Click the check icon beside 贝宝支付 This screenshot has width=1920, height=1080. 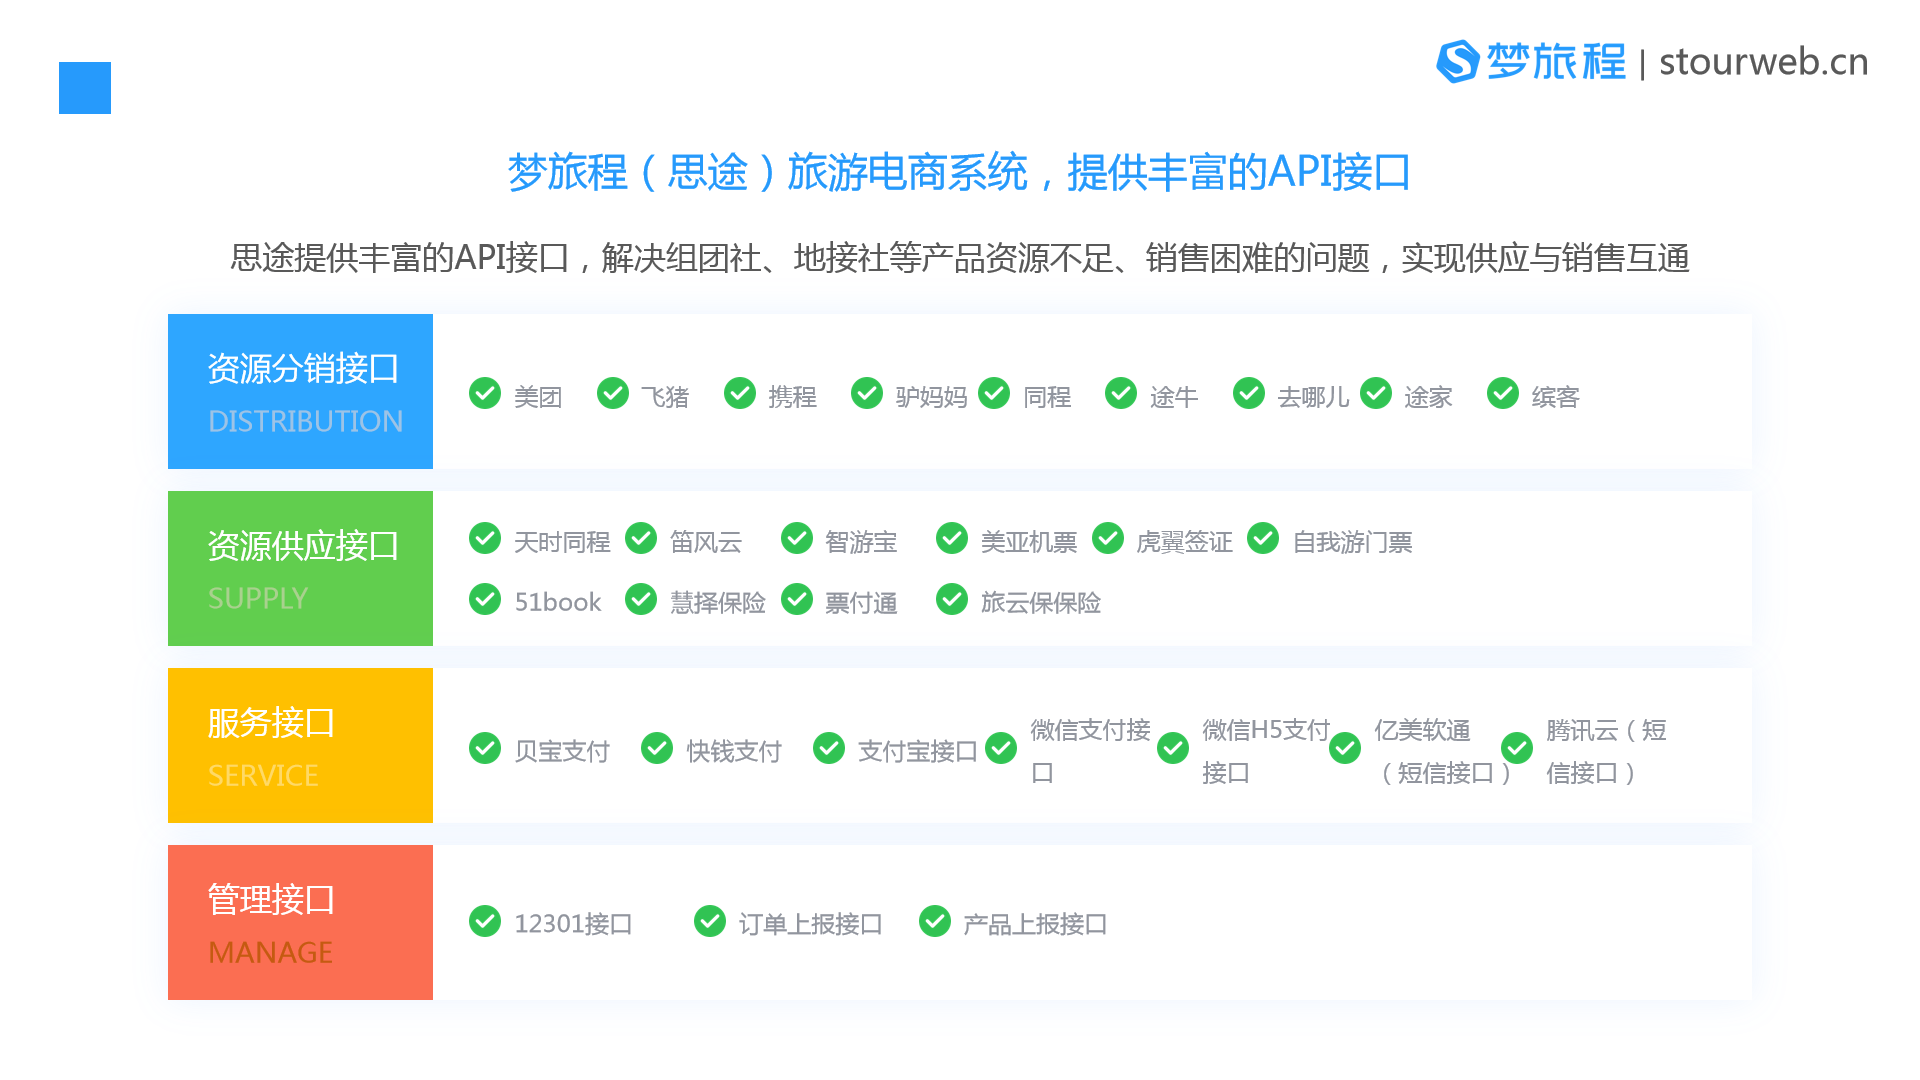485,748
